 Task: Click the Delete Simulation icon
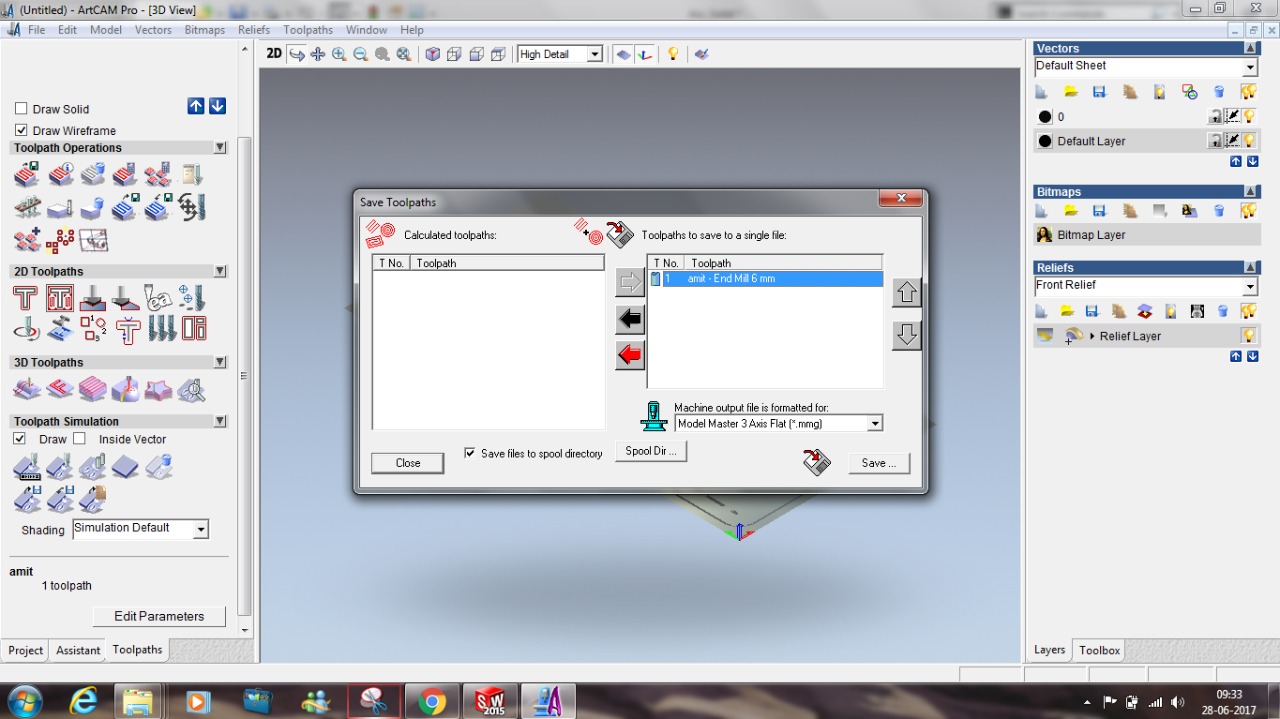click(x=158, y=465)
